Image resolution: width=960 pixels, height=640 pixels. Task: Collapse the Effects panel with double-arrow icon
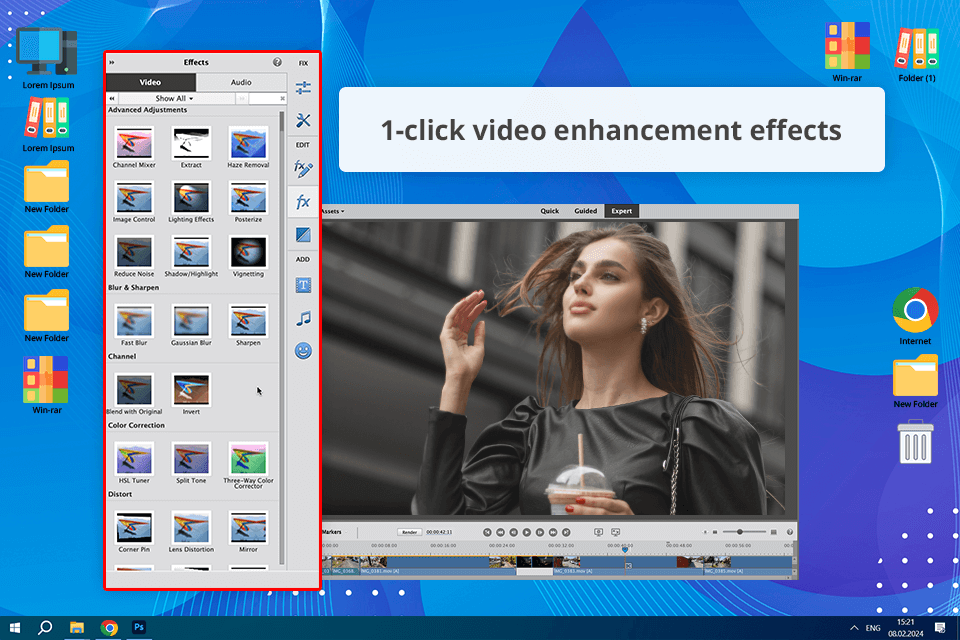point(111,62)
